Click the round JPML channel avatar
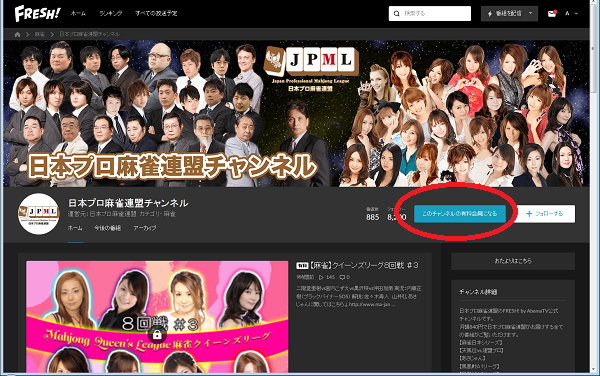This screenshot has width=600, height=376. (x=39, y=214)
